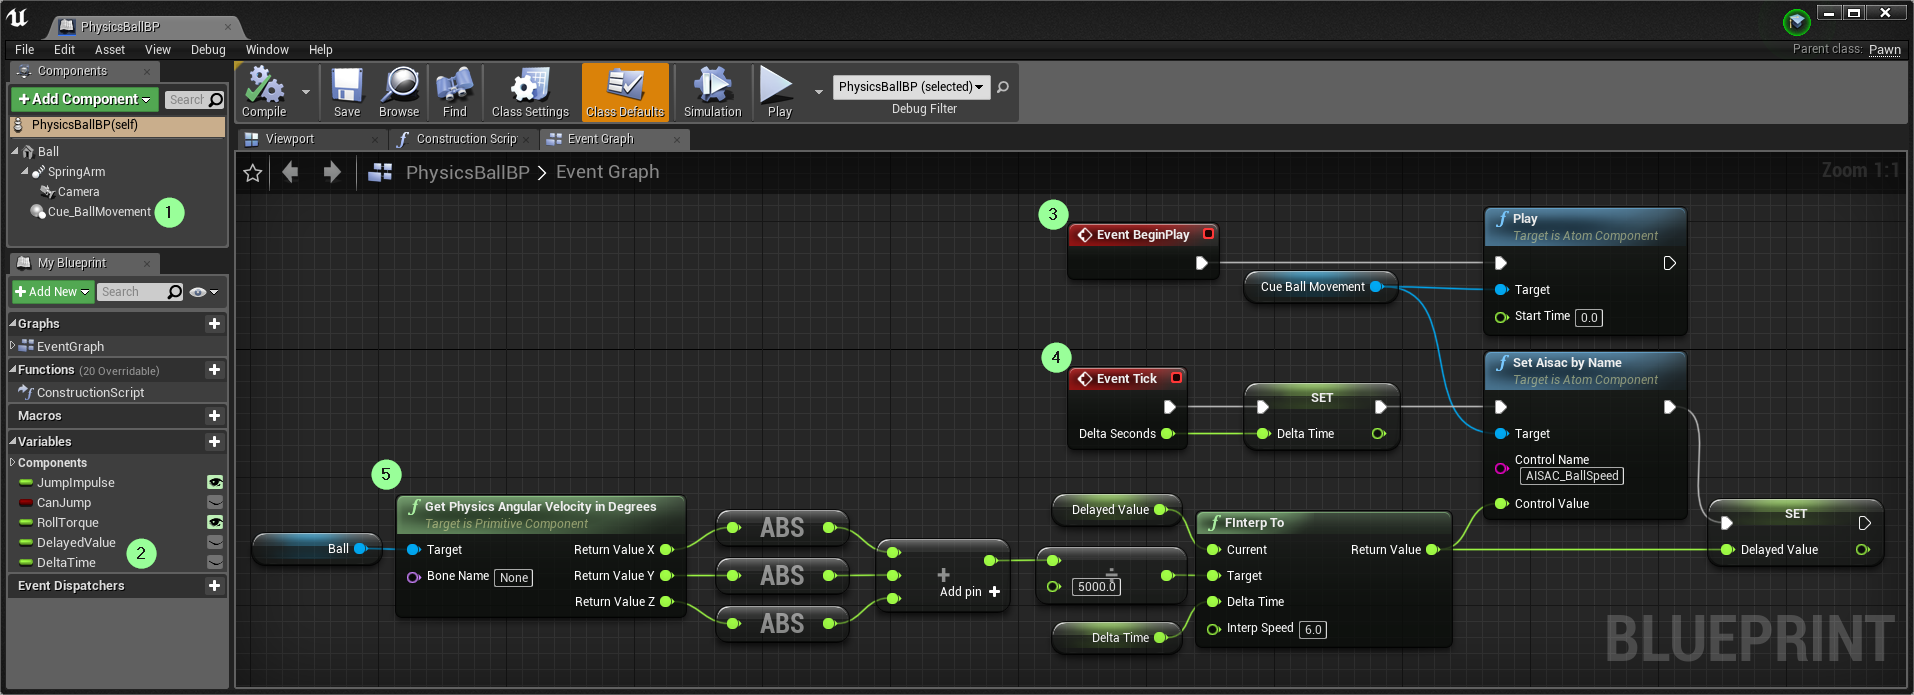Open the Find tool in toolbar
This screenshot has height=695, width=1914.
(455, 92)
